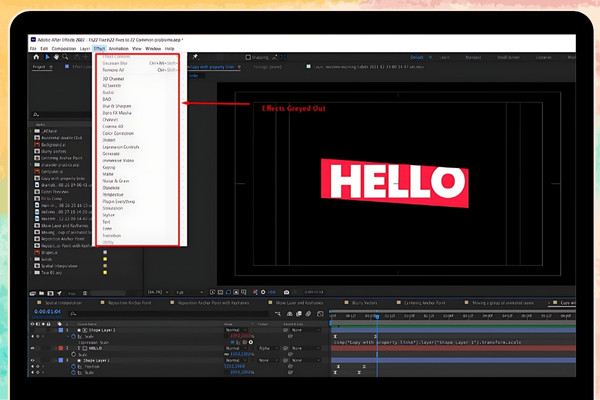Click Position stopwatch under Shape Layer 1

click(x=73, y=366)
